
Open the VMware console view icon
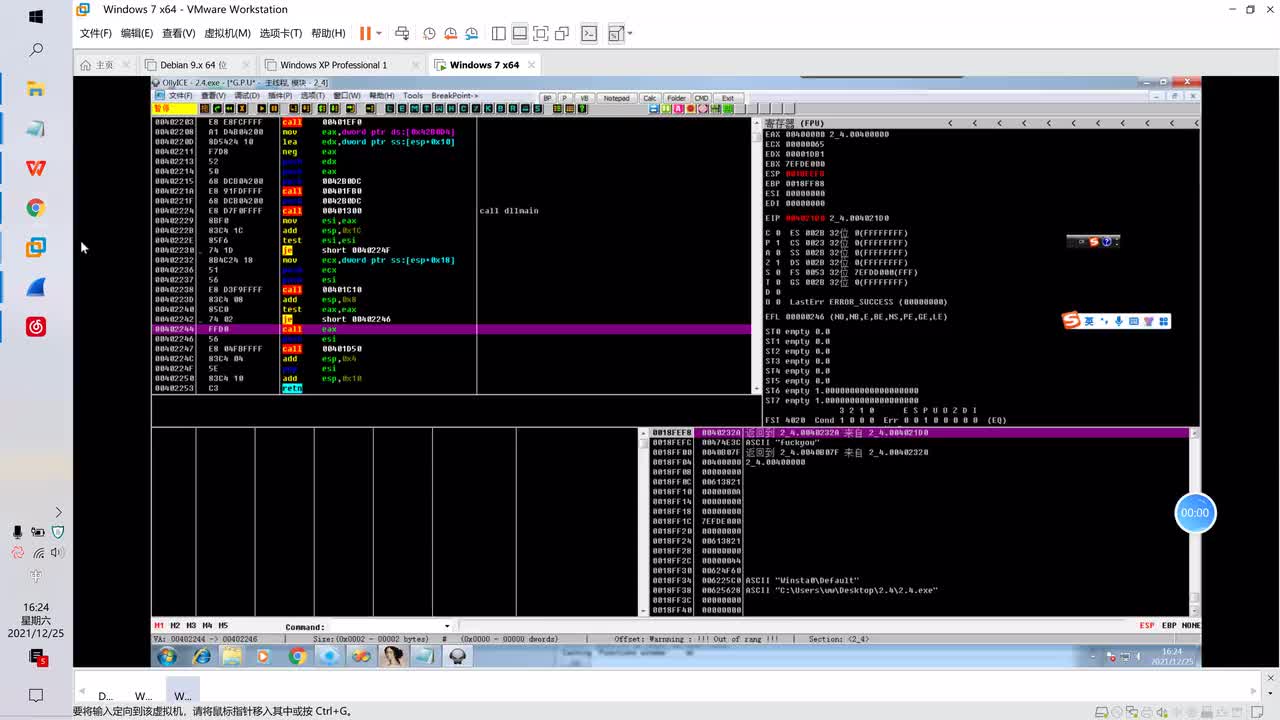[x=589, y=33]
